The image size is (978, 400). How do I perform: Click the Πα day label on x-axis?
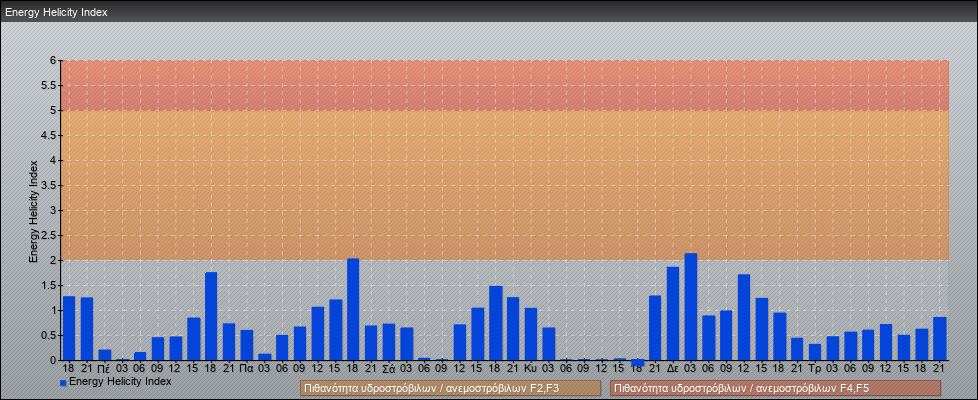pos(246,369)
